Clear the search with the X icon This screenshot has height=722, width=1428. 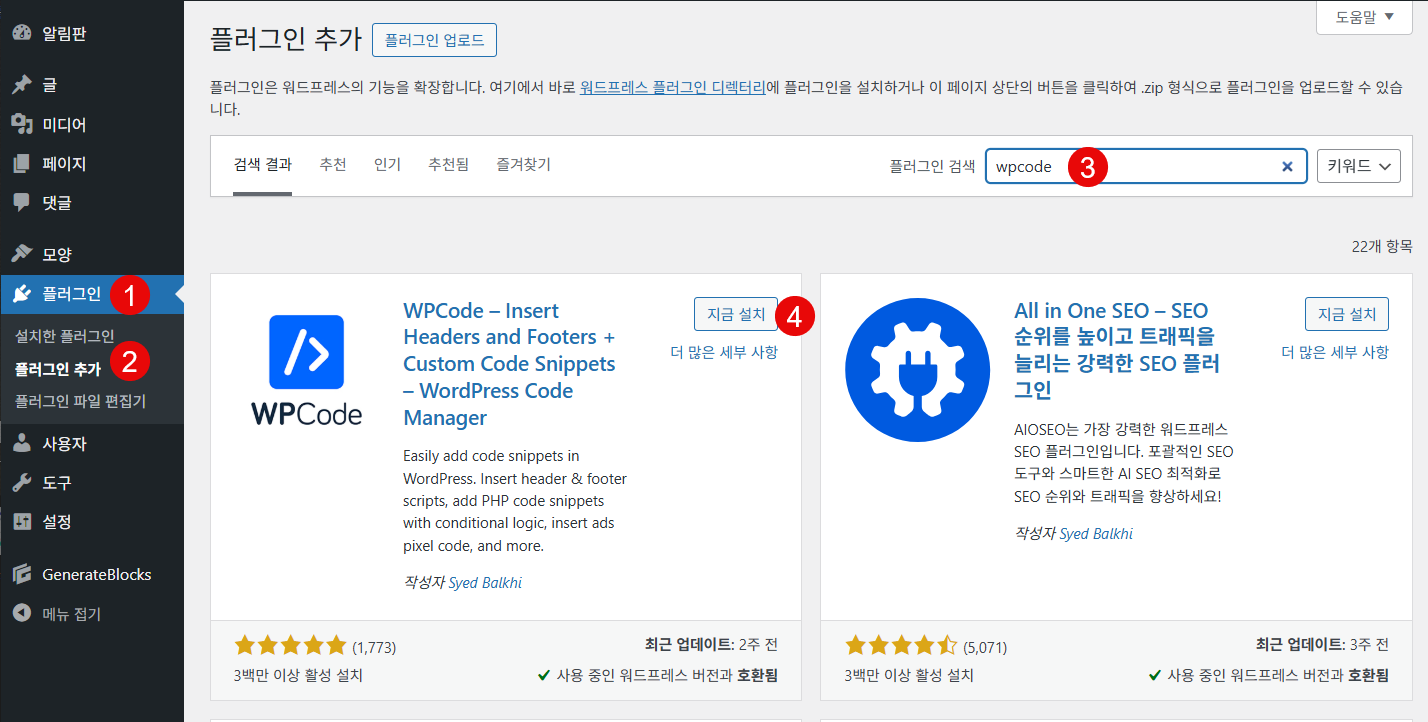pos(1287,167)
